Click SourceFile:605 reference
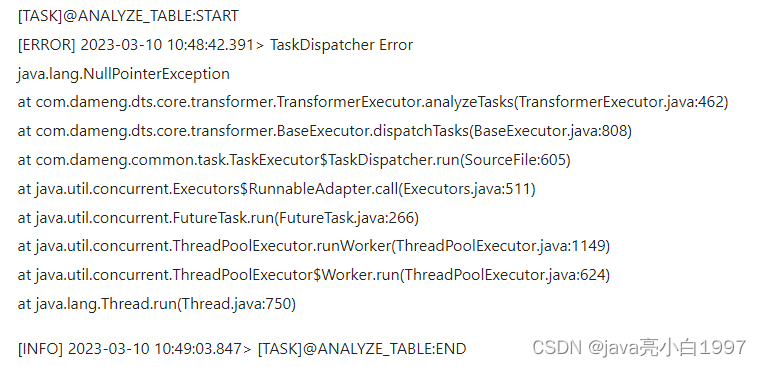The image size is (761, 367). coord(515,160)
